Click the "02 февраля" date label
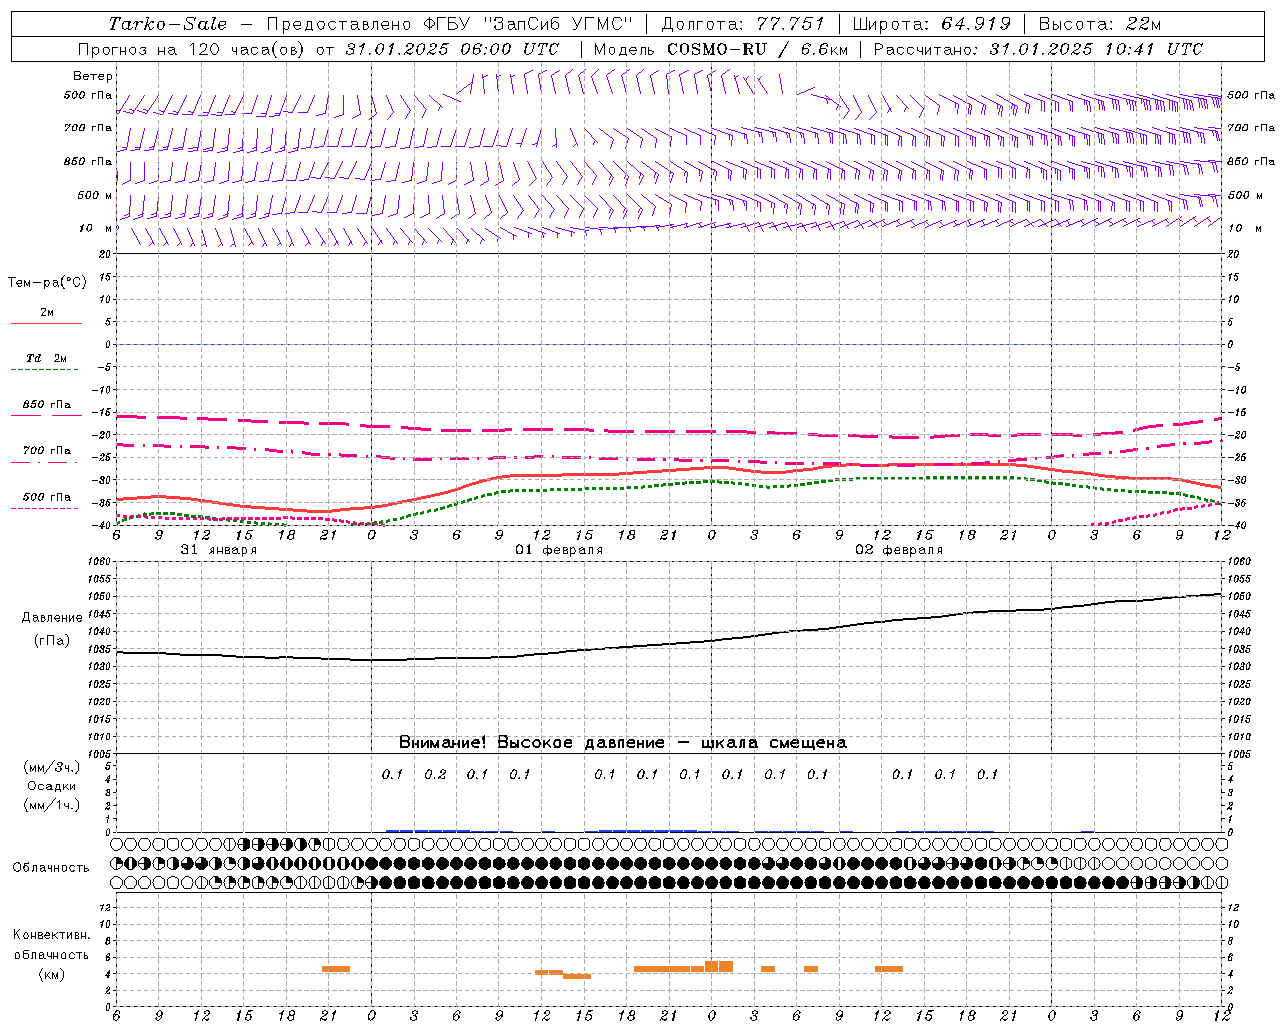The height and width of the screenshot is (1024, 1280). point(899,550)
